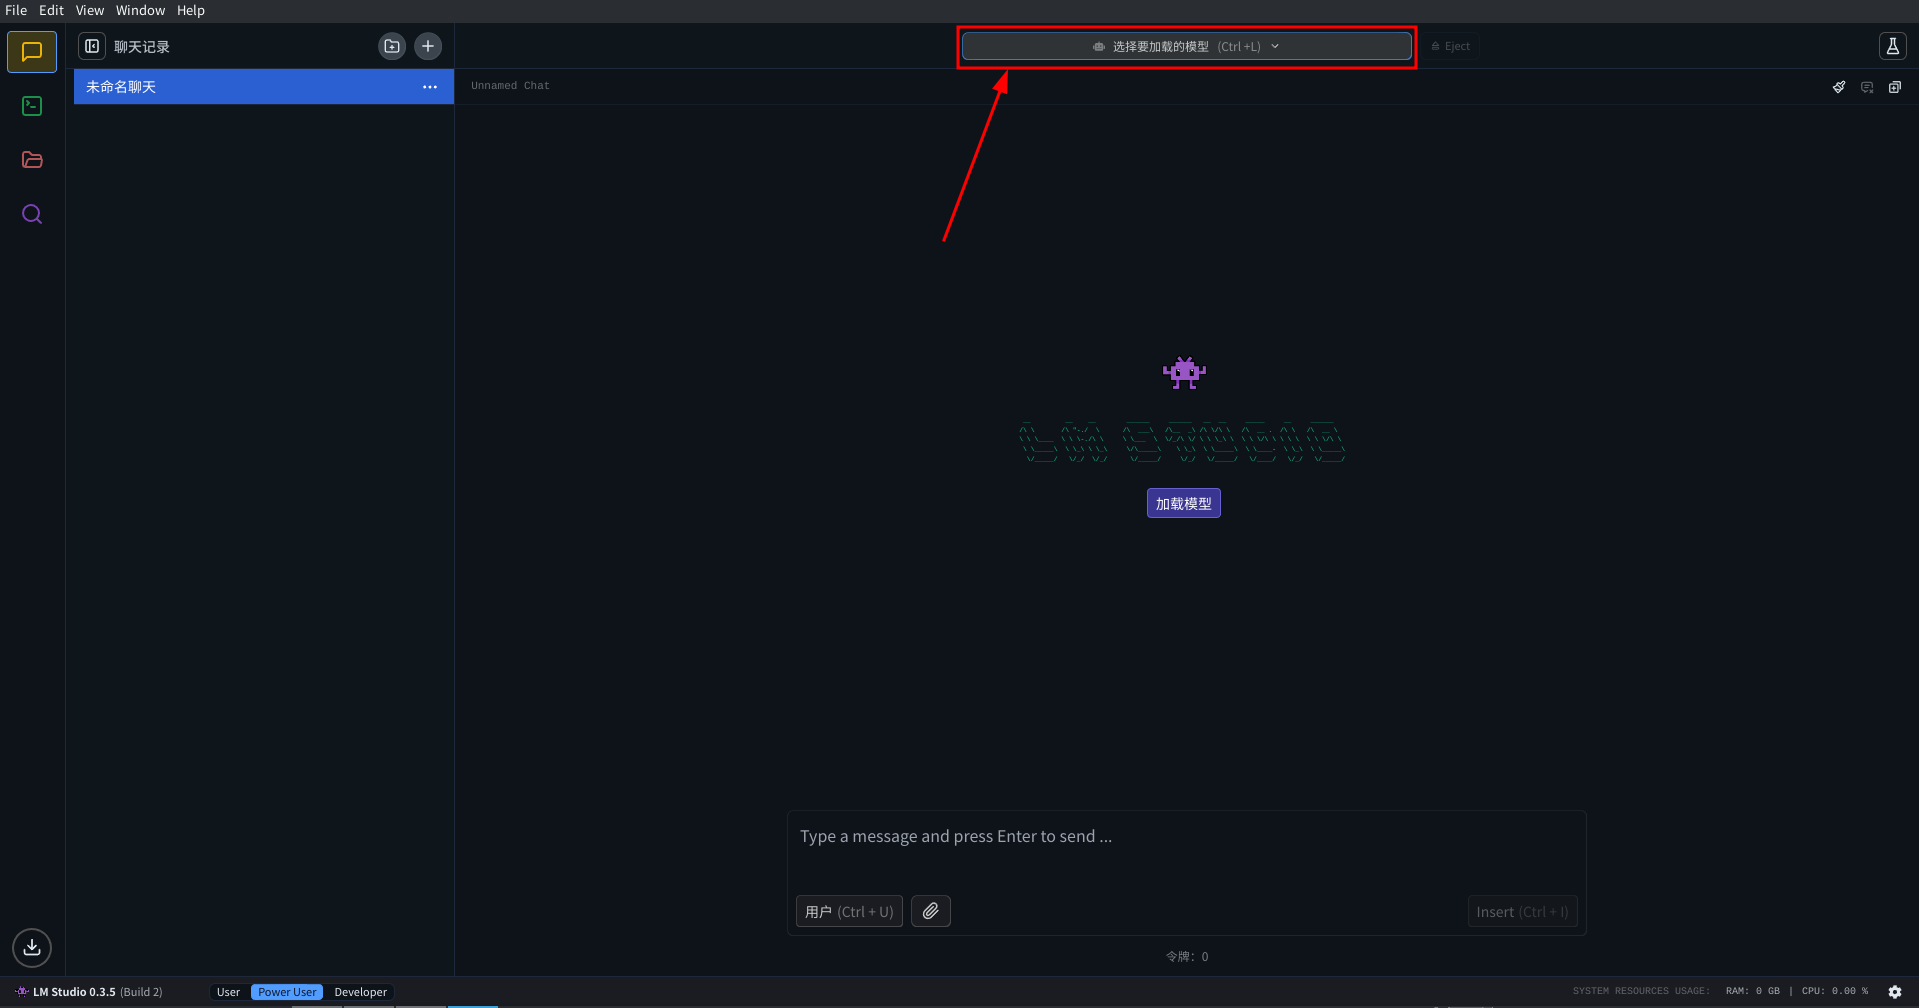Create a new chat folder
The image size is (1919, 1008).
tap(392, 46)
